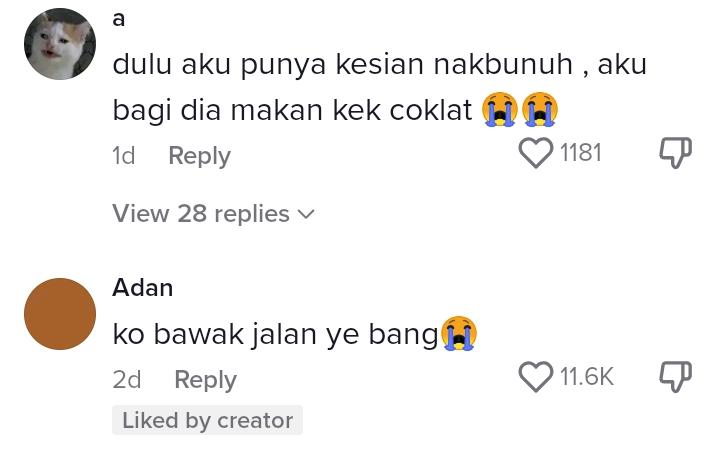
Task: Click the 1d timestamp
Action: 124,156
